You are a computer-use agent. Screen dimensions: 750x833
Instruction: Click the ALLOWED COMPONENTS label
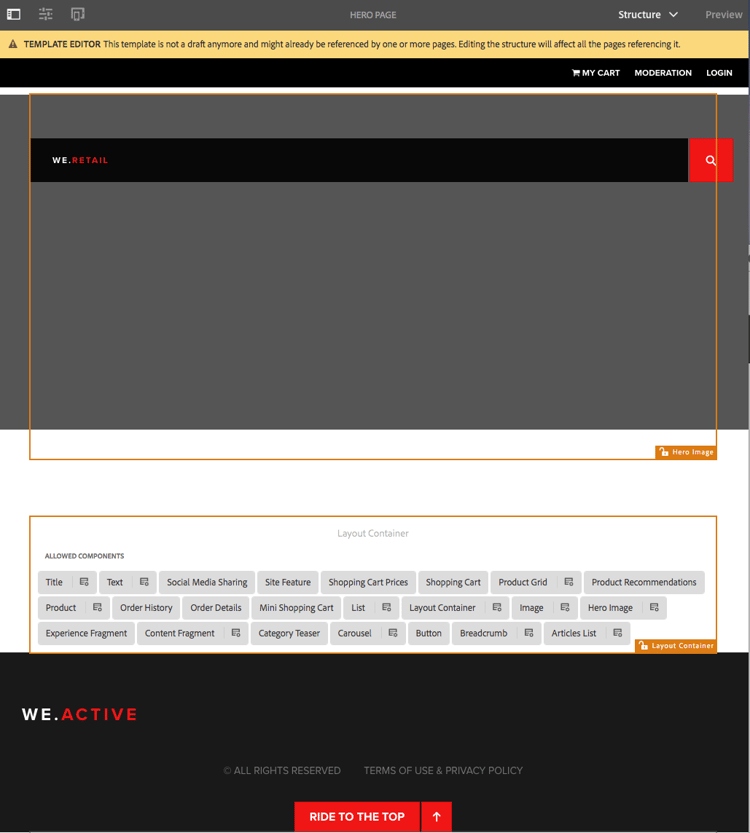click(84, 556)
